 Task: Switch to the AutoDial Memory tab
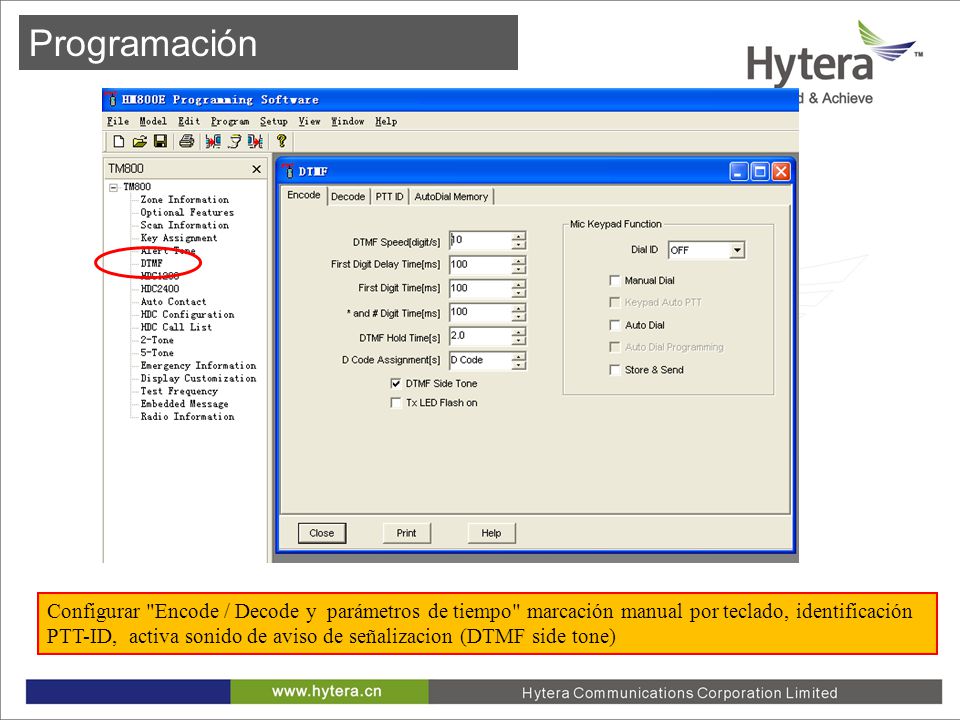coord(451,197)
